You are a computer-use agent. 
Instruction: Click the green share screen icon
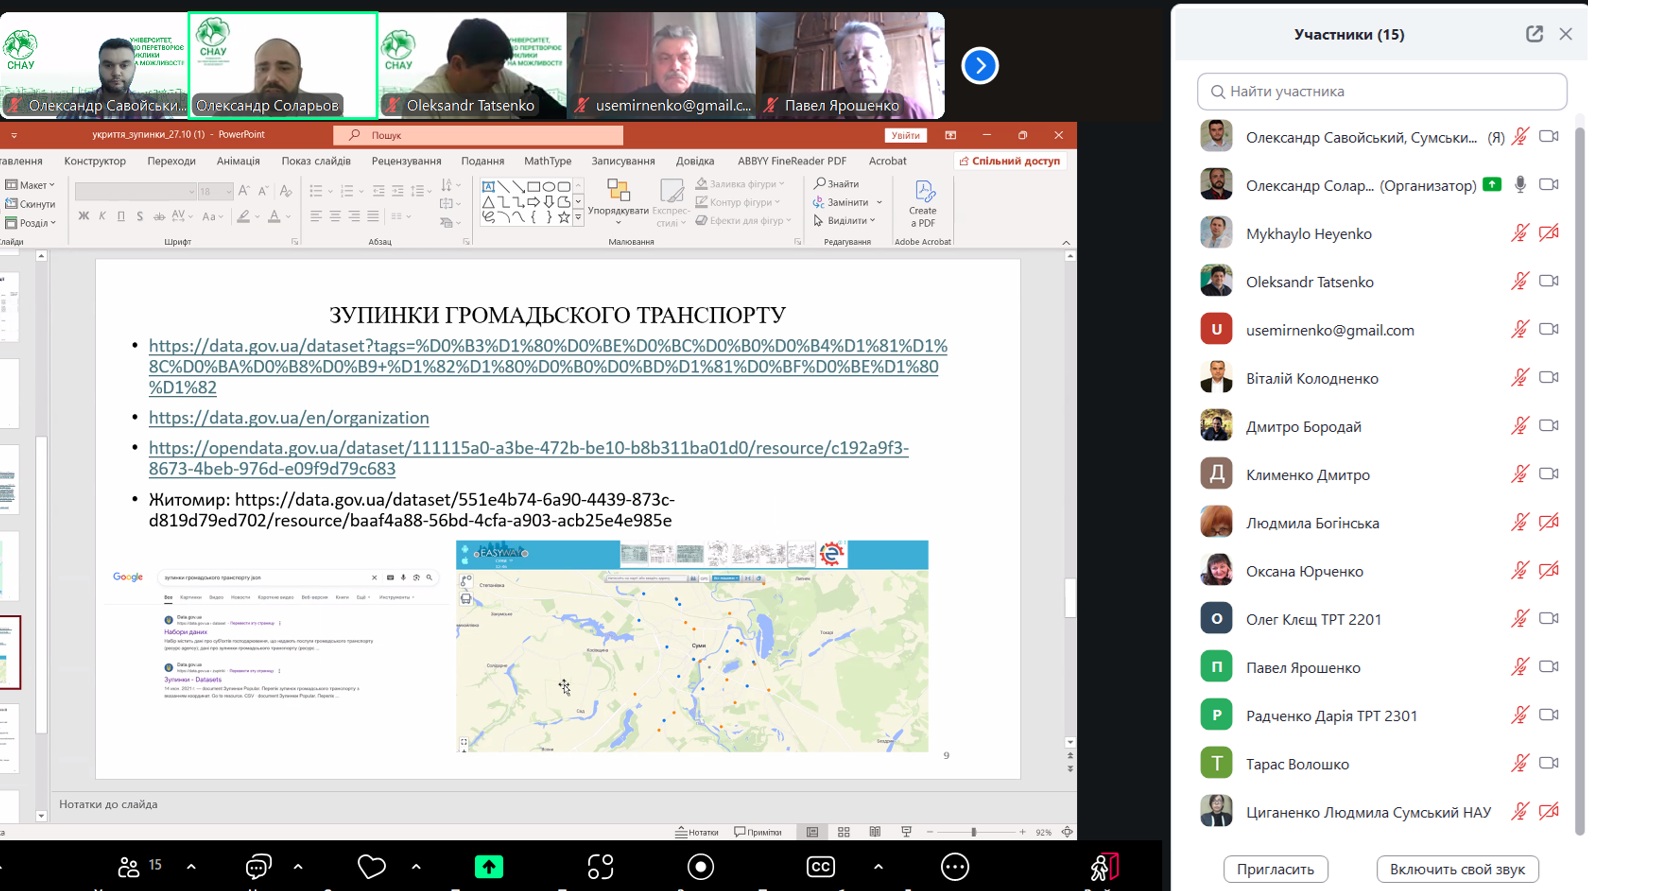pyautogui.click(x=488, y=867)
